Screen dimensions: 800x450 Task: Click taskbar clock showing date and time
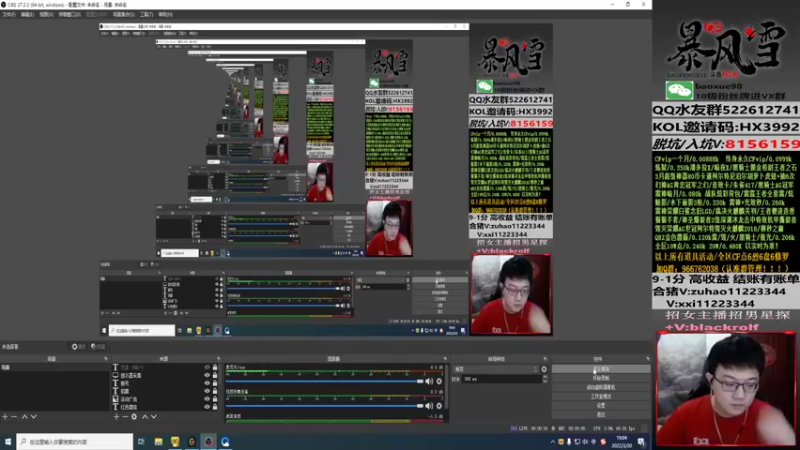pyautogui.click(x=621, y=442)
